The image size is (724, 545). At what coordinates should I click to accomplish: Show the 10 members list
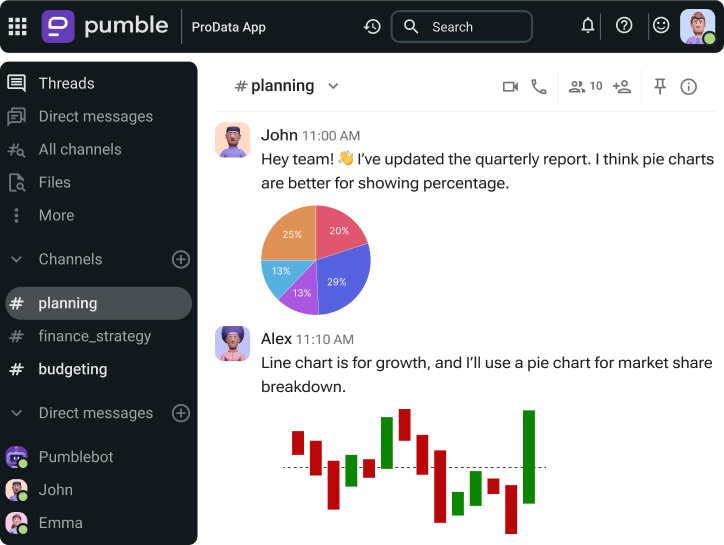pos(585,86)
